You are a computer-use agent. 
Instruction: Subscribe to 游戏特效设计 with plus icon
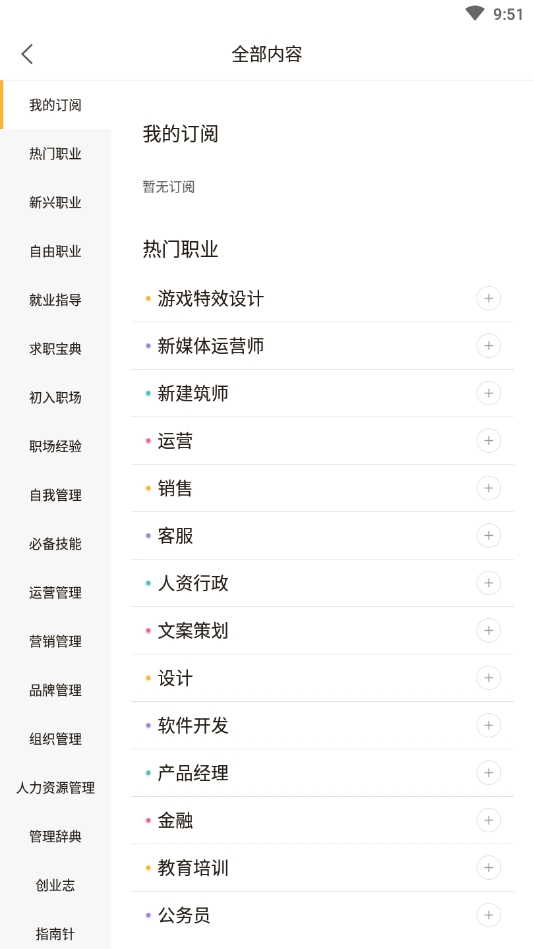pos(489,298)
